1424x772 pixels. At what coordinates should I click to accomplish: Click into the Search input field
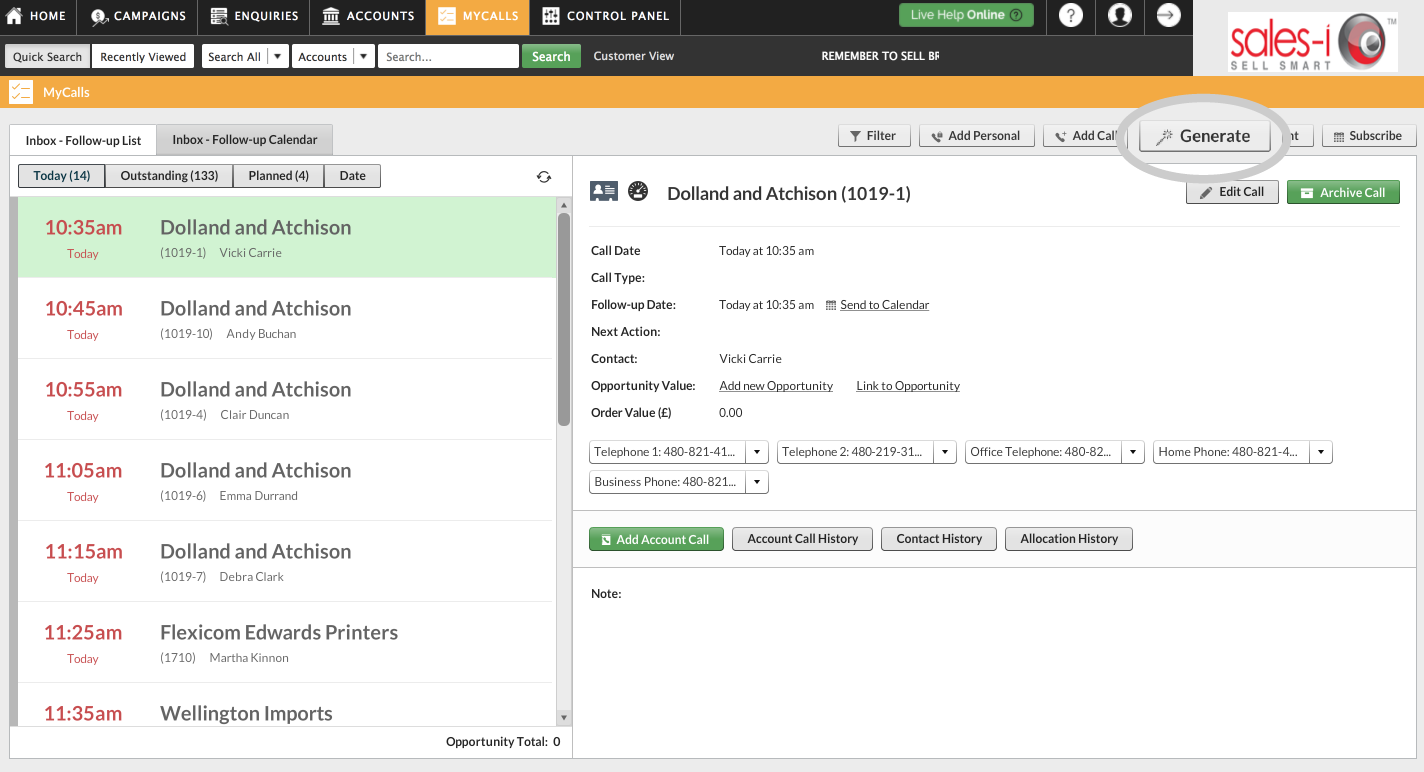[448, 57]
